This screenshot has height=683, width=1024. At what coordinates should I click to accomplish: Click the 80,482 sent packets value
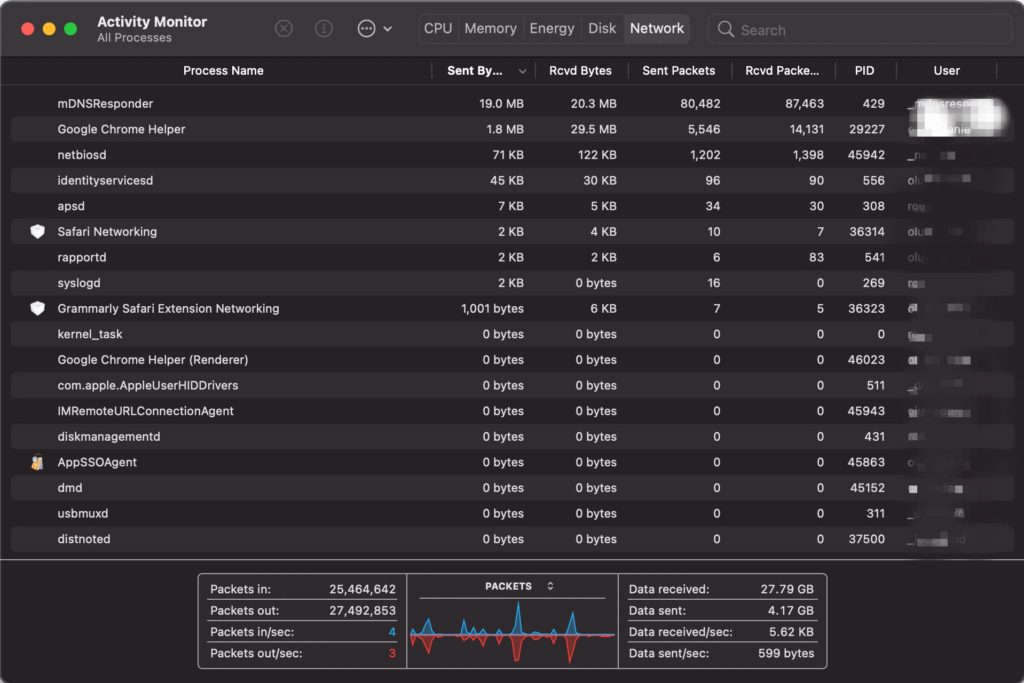pyautogui.click(x=700, y=104)
